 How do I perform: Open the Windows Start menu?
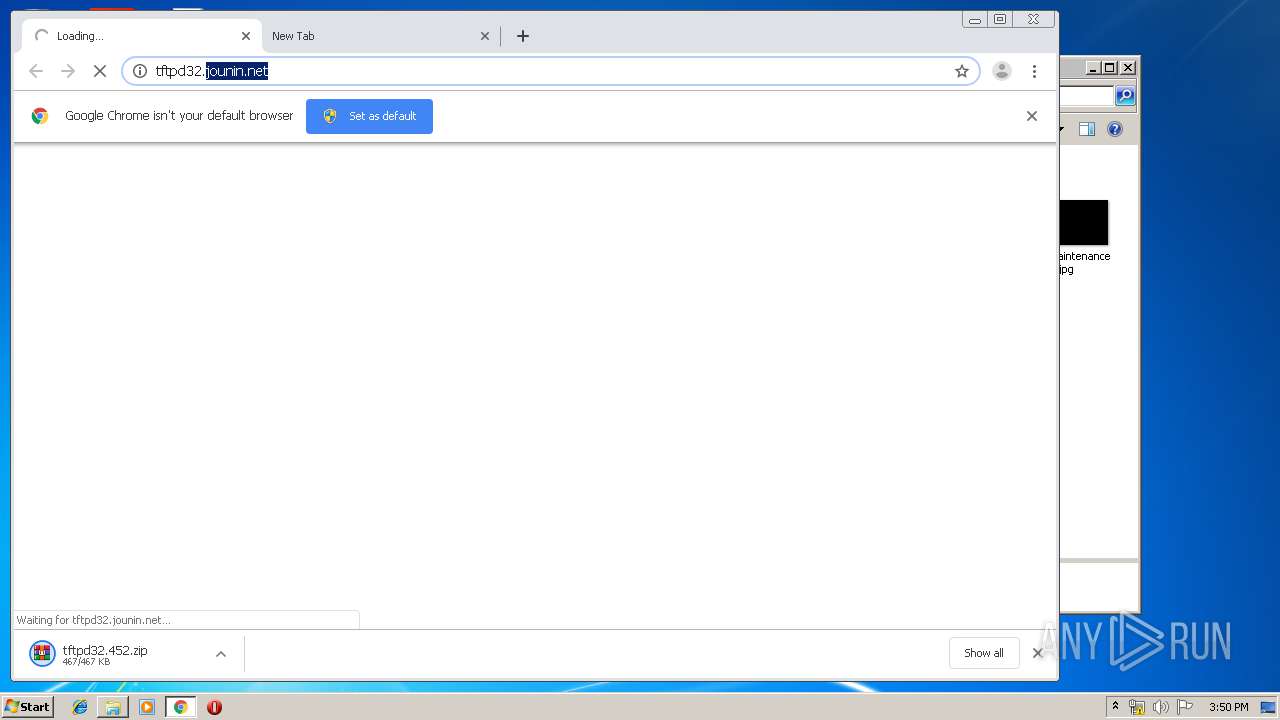(27, 707)
